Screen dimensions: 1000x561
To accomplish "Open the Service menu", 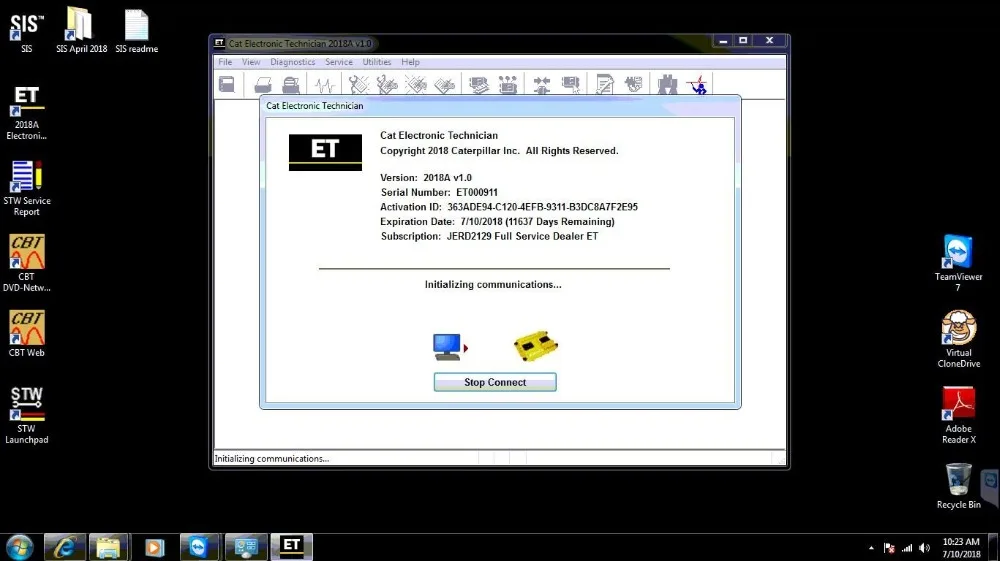I will [339, 62].
